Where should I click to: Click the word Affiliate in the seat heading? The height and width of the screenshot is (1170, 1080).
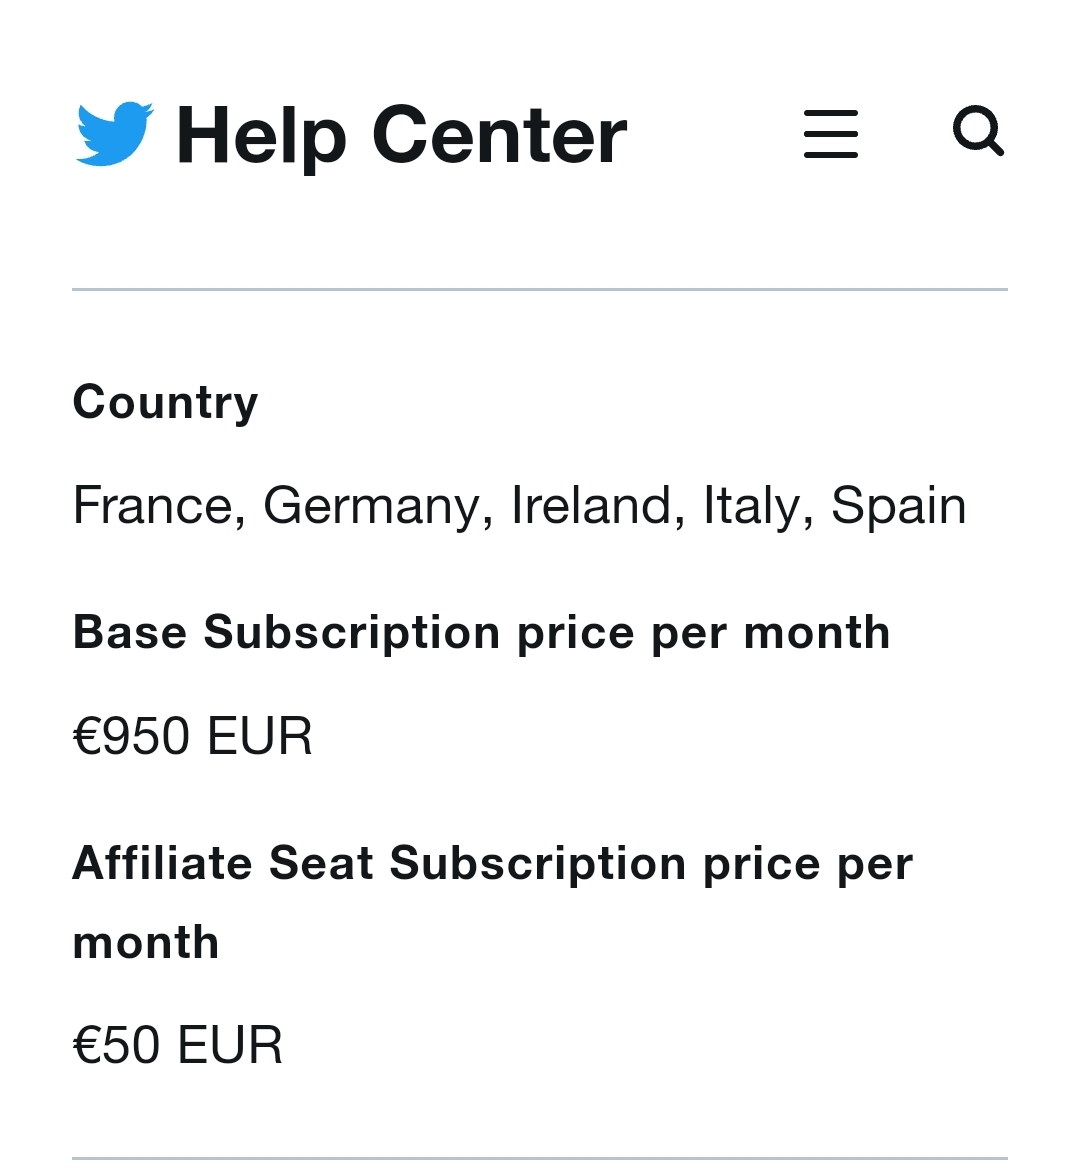(x=162, y=863)
